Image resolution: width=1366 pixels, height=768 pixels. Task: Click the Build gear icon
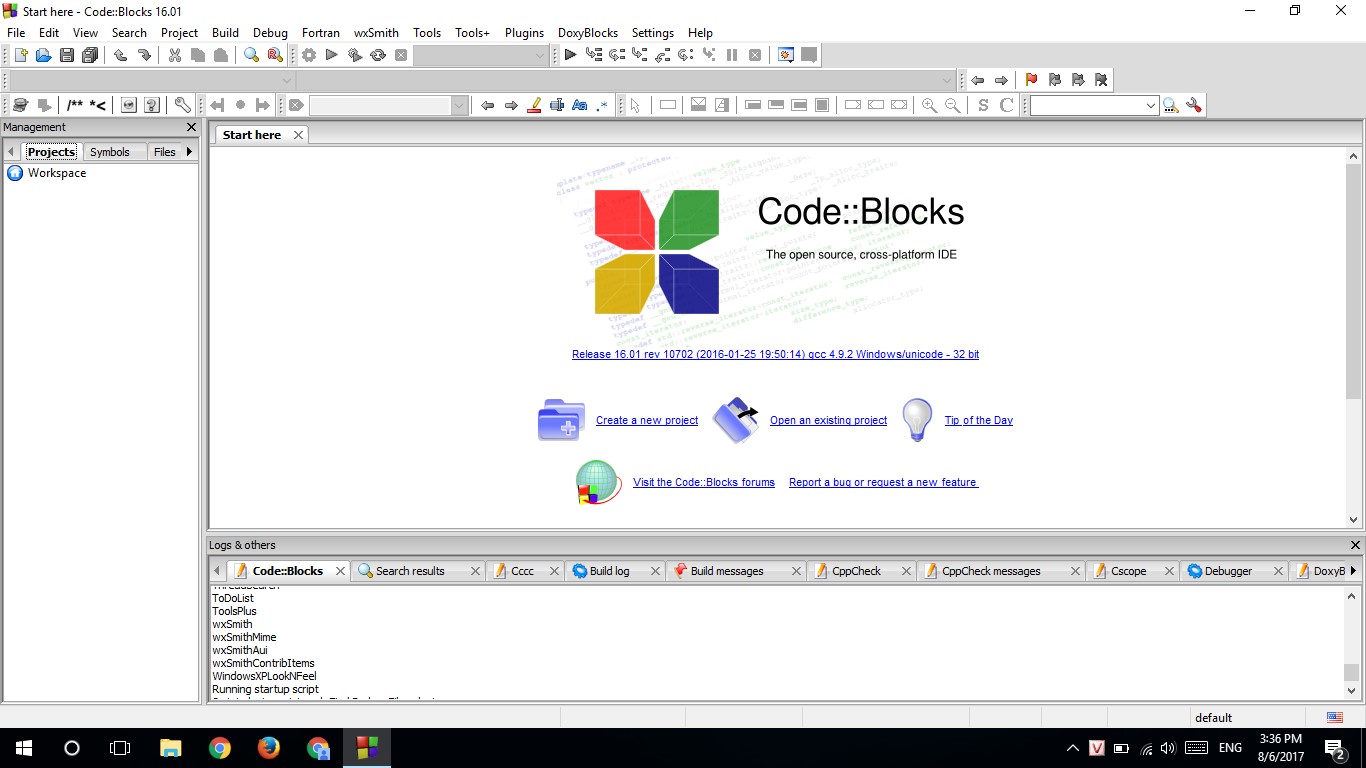(x=309, y=55)
